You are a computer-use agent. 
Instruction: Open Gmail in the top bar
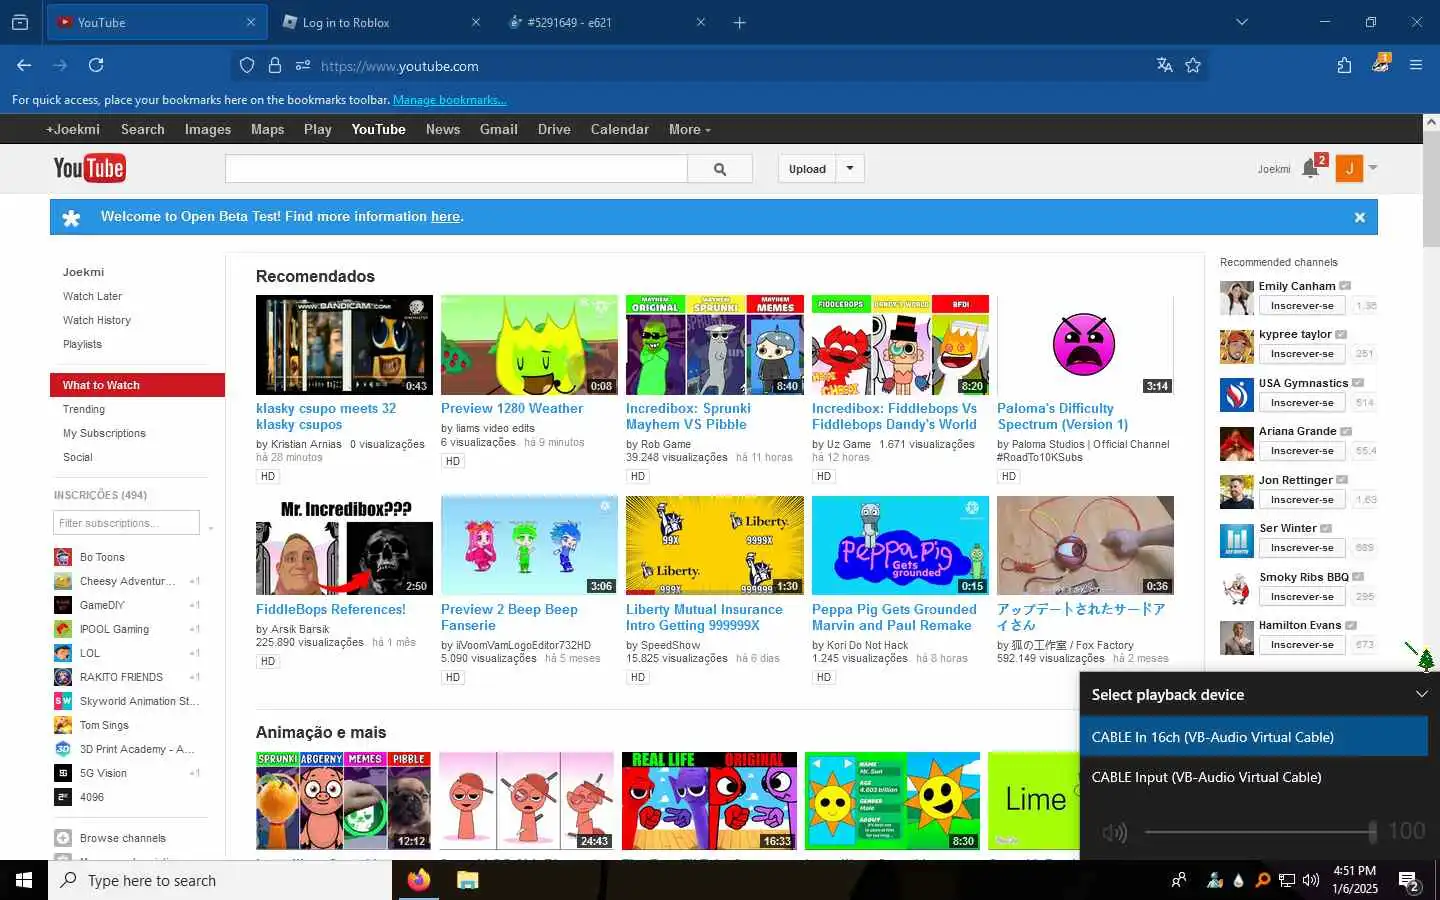498,129
